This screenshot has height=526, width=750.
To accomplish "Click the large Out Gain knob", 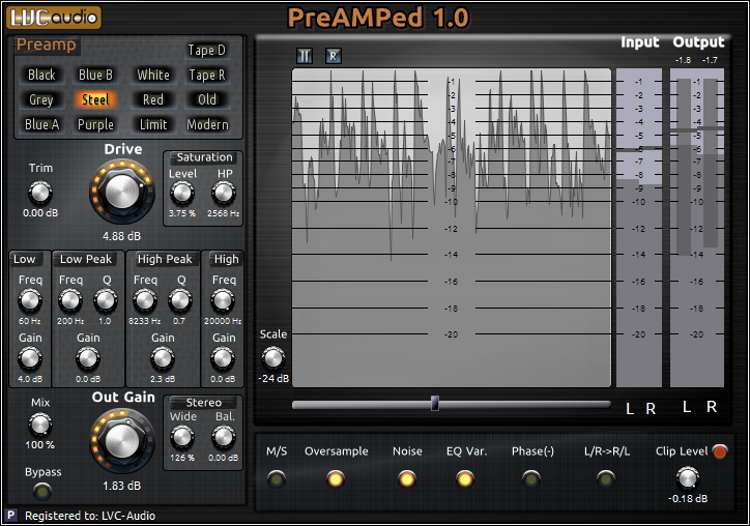I will [122, 441].
